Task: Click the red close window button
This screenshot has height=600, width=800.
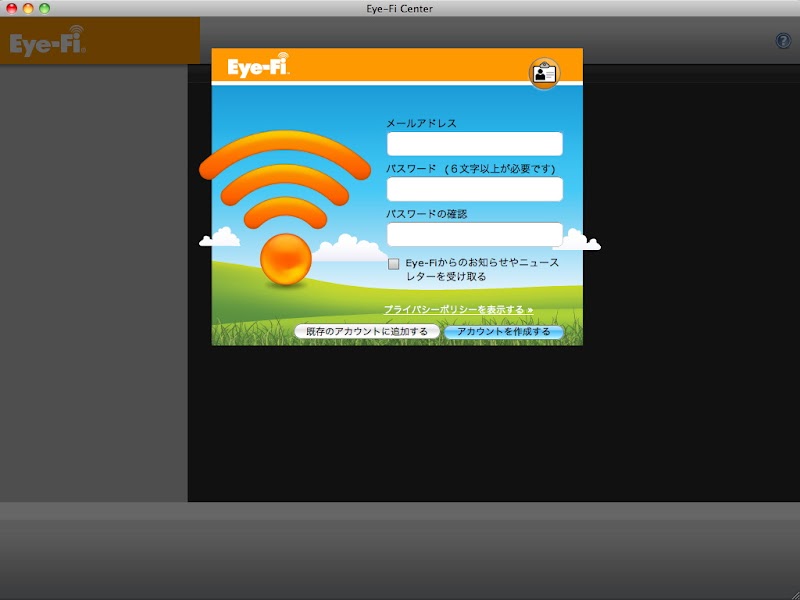Action: point(12,8)
